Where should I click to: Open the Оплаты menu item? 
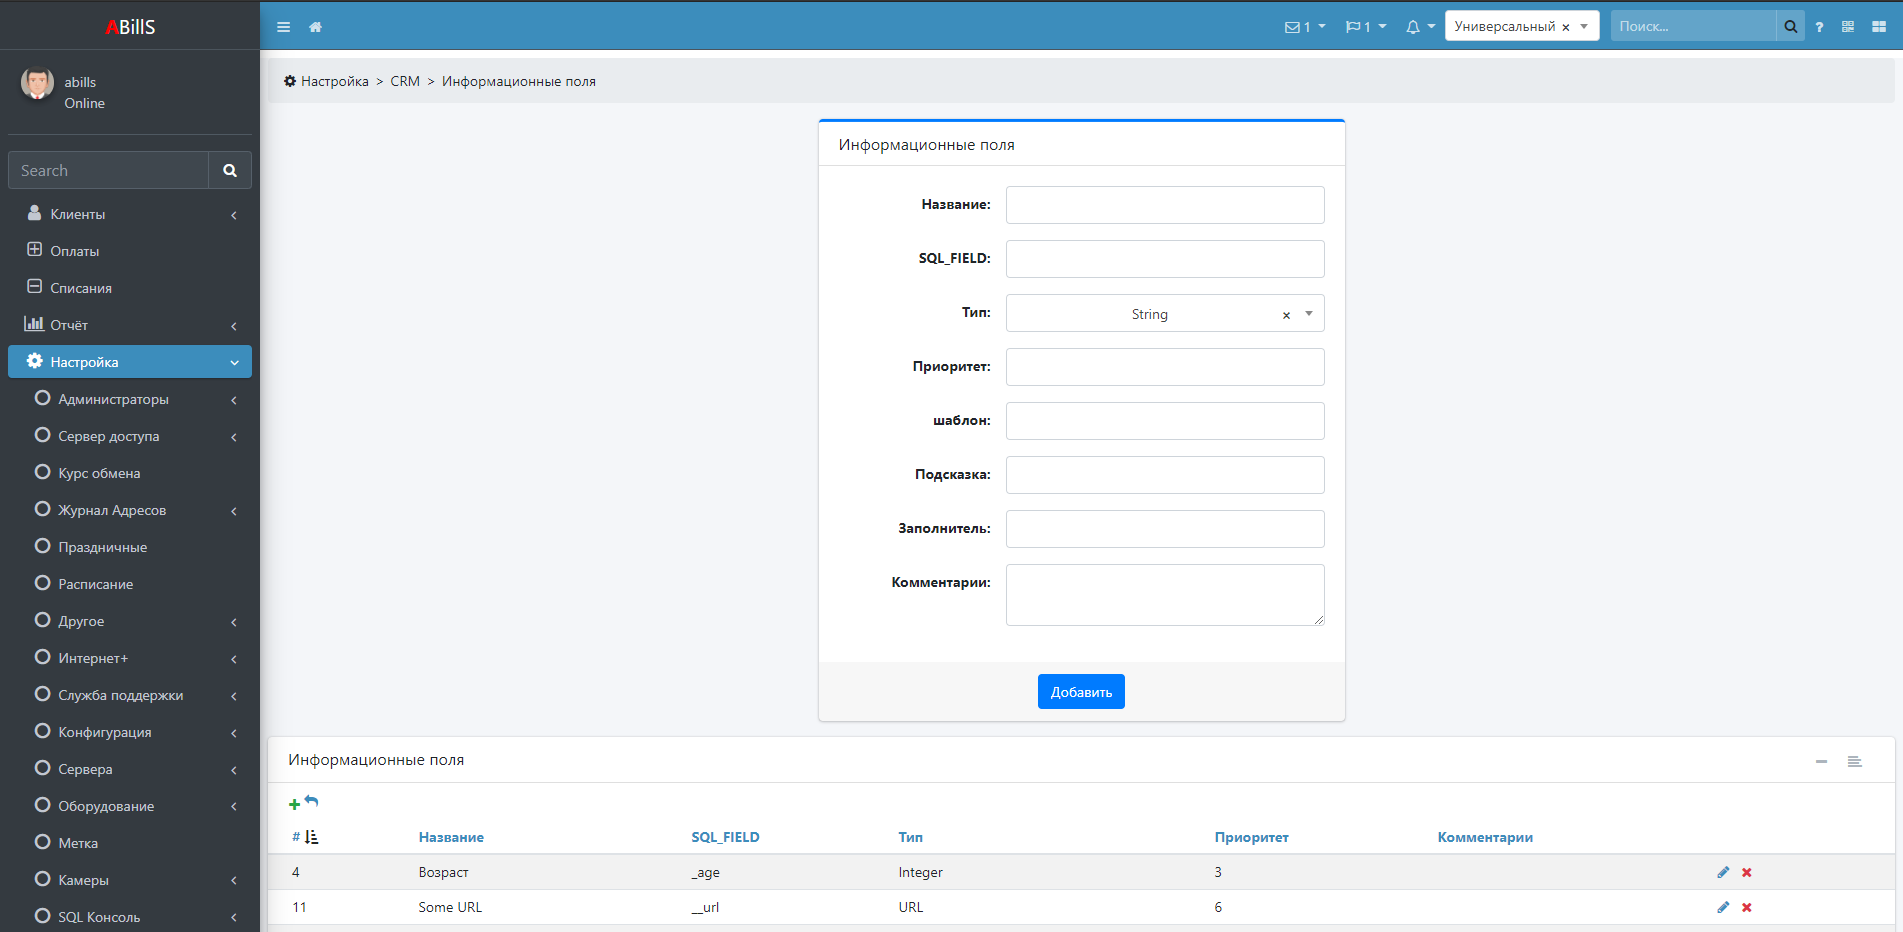(75, 251)
